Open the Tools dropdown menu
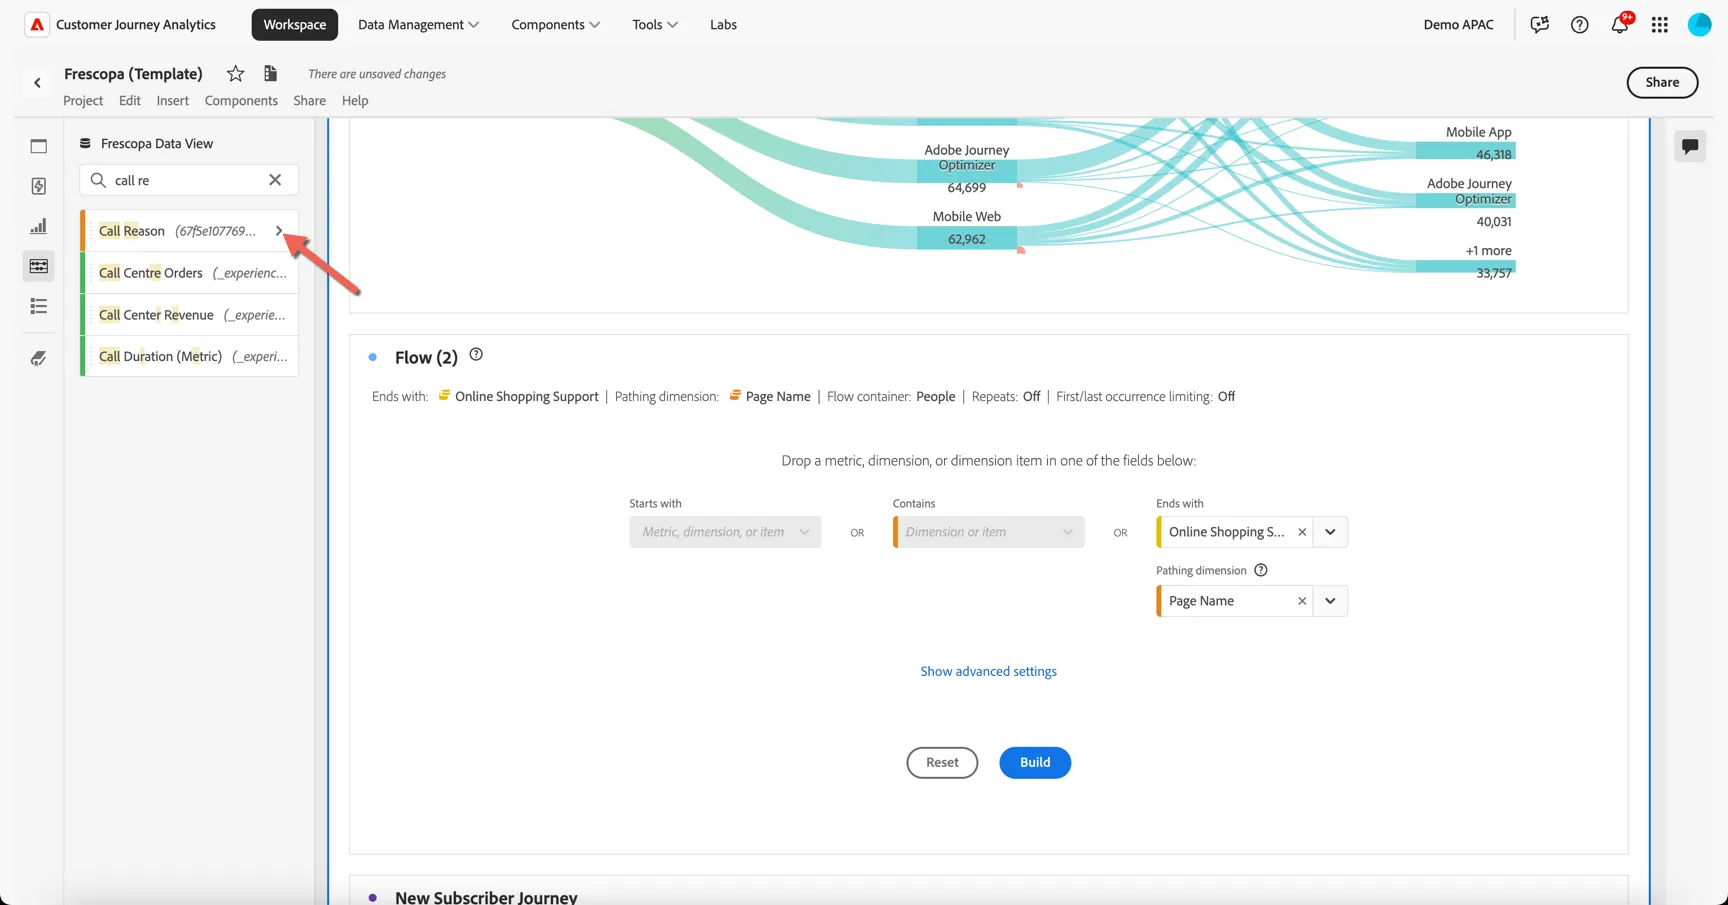 click(x=655, y=25)
